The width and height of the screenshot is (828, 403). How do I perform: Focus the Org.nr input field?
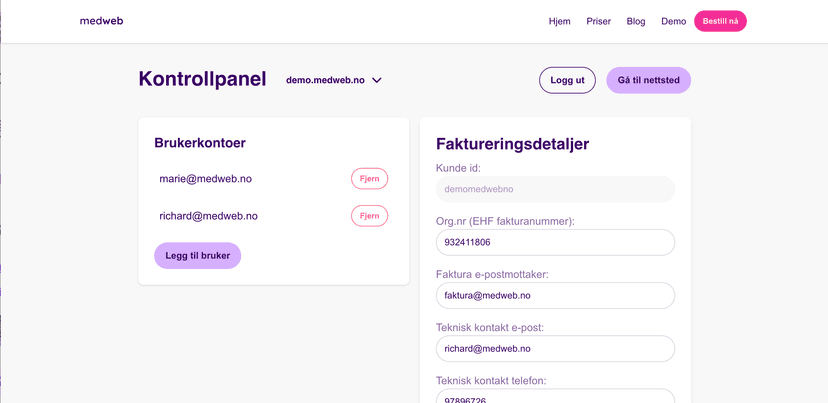click(555, 242)
